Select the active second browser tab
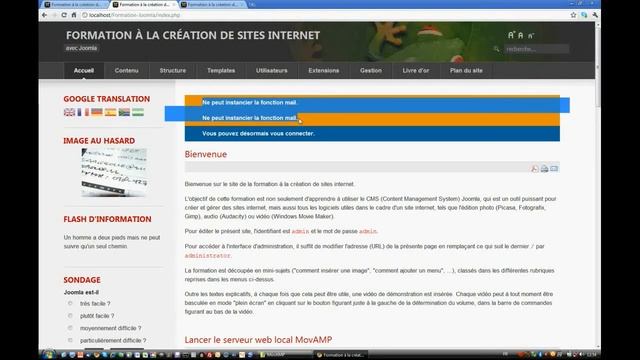Image resolution: width=640 pixels, height=360 pixels. coord(144,4)
